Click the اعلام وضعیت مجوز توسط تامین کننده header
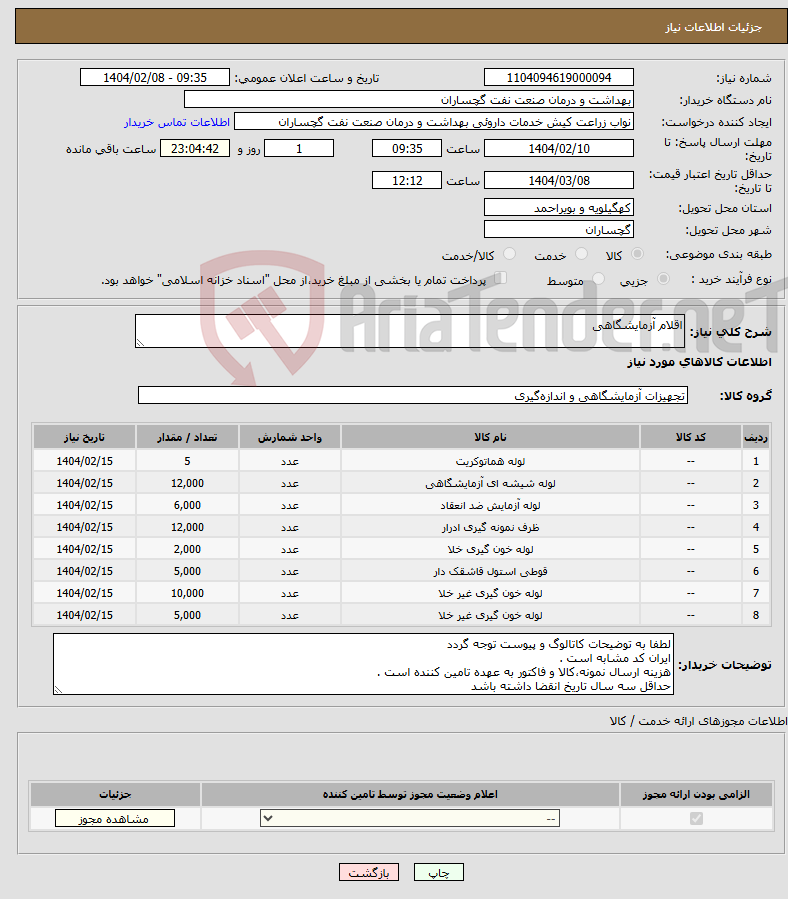The height and width of the screenshot is (899, 788). click(410, 794)
